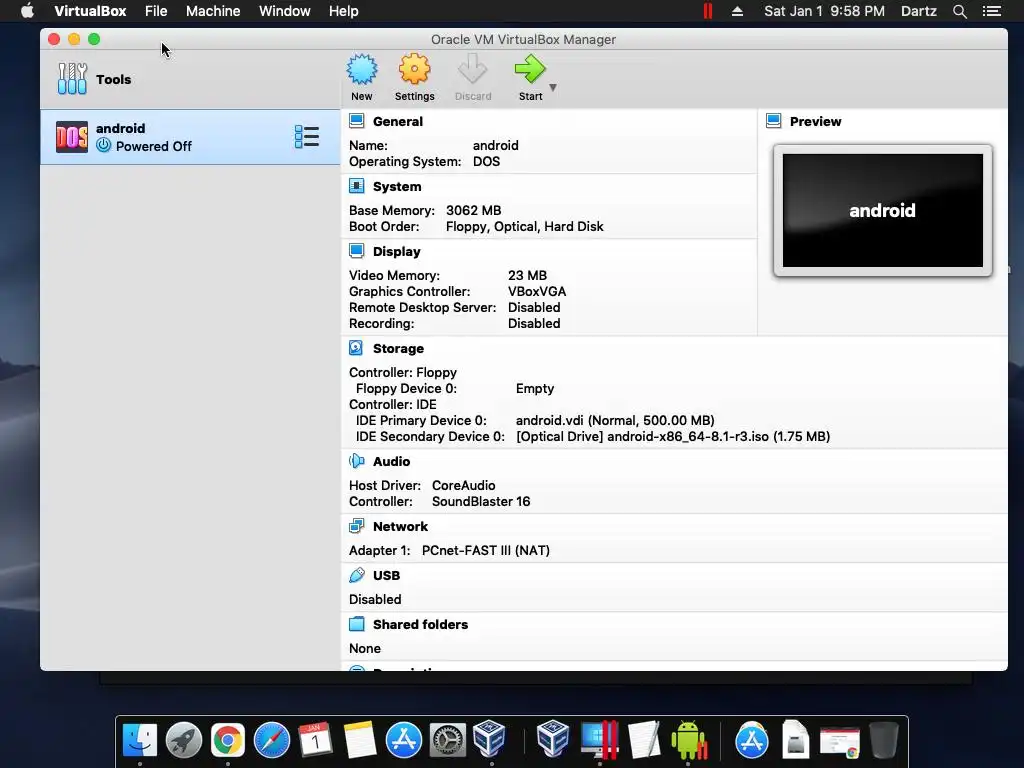
Task: Click the '23 MB' video memory value
Action: click(527, 276)
